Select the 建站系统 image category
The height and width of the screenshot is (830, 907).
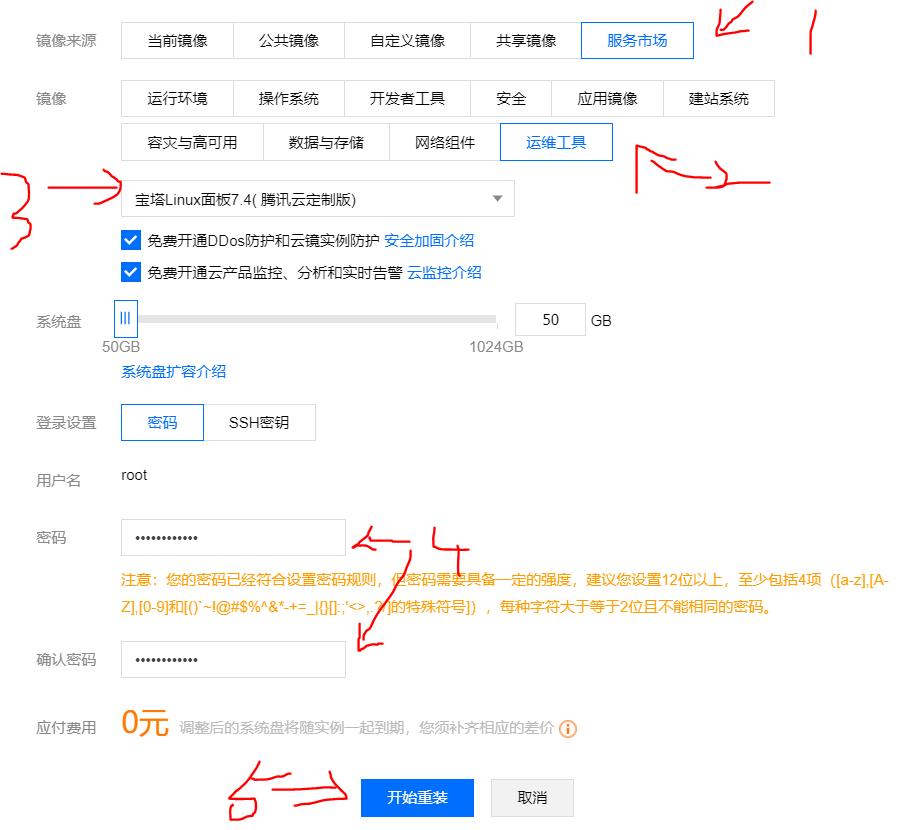pyautogui.click(x=719, y=98)
